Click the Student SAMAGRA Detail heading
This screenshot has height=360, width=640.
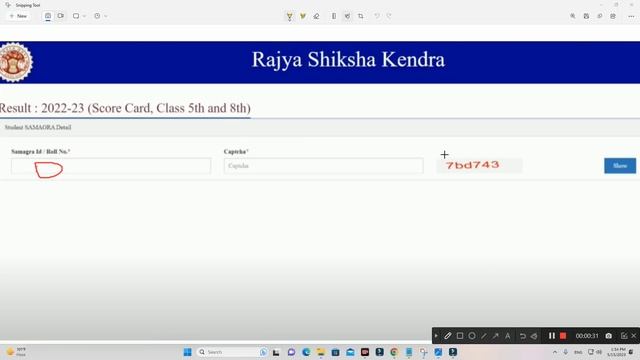click(38, 127)
